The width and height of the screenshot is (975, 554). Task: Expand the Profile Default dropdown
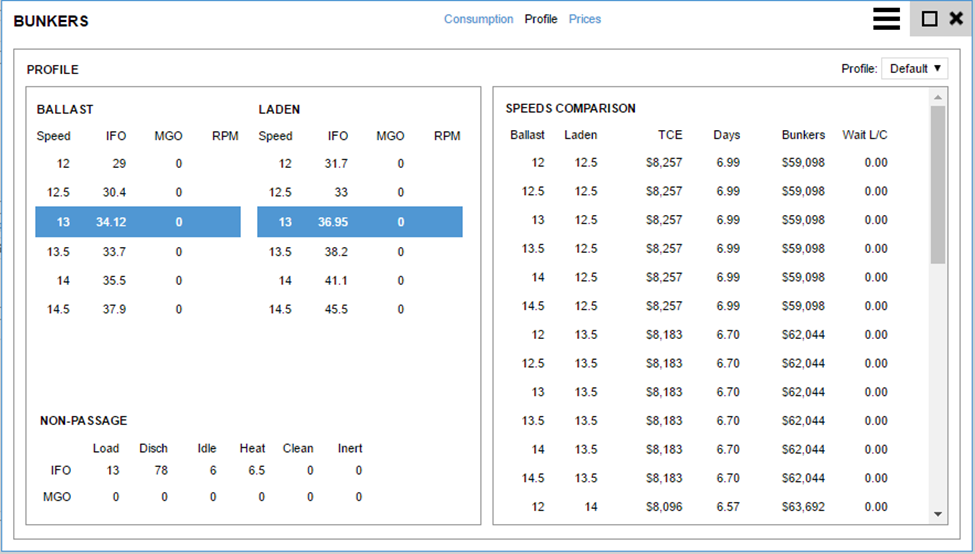click(x=915, y=69)
